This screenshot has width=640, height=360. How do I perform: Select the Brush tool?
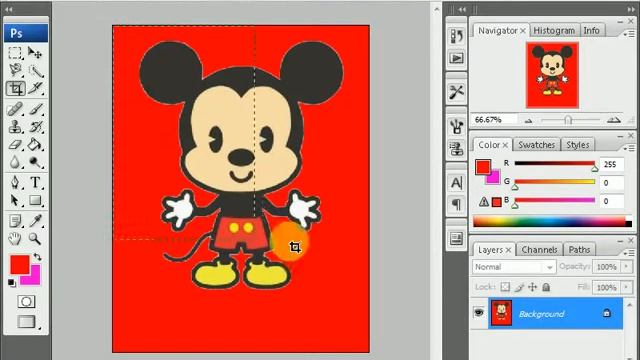[35, 109]
